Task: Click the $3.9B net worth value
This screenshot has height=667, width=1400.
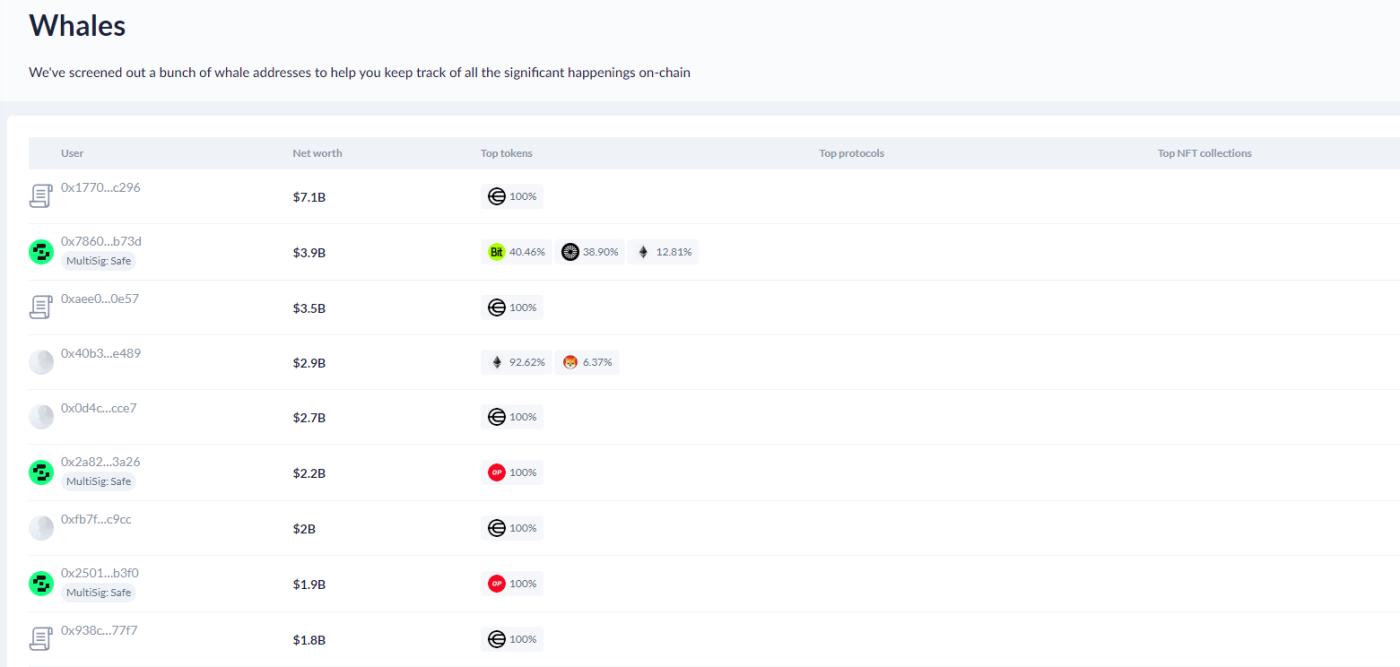Action: [309, 253]
